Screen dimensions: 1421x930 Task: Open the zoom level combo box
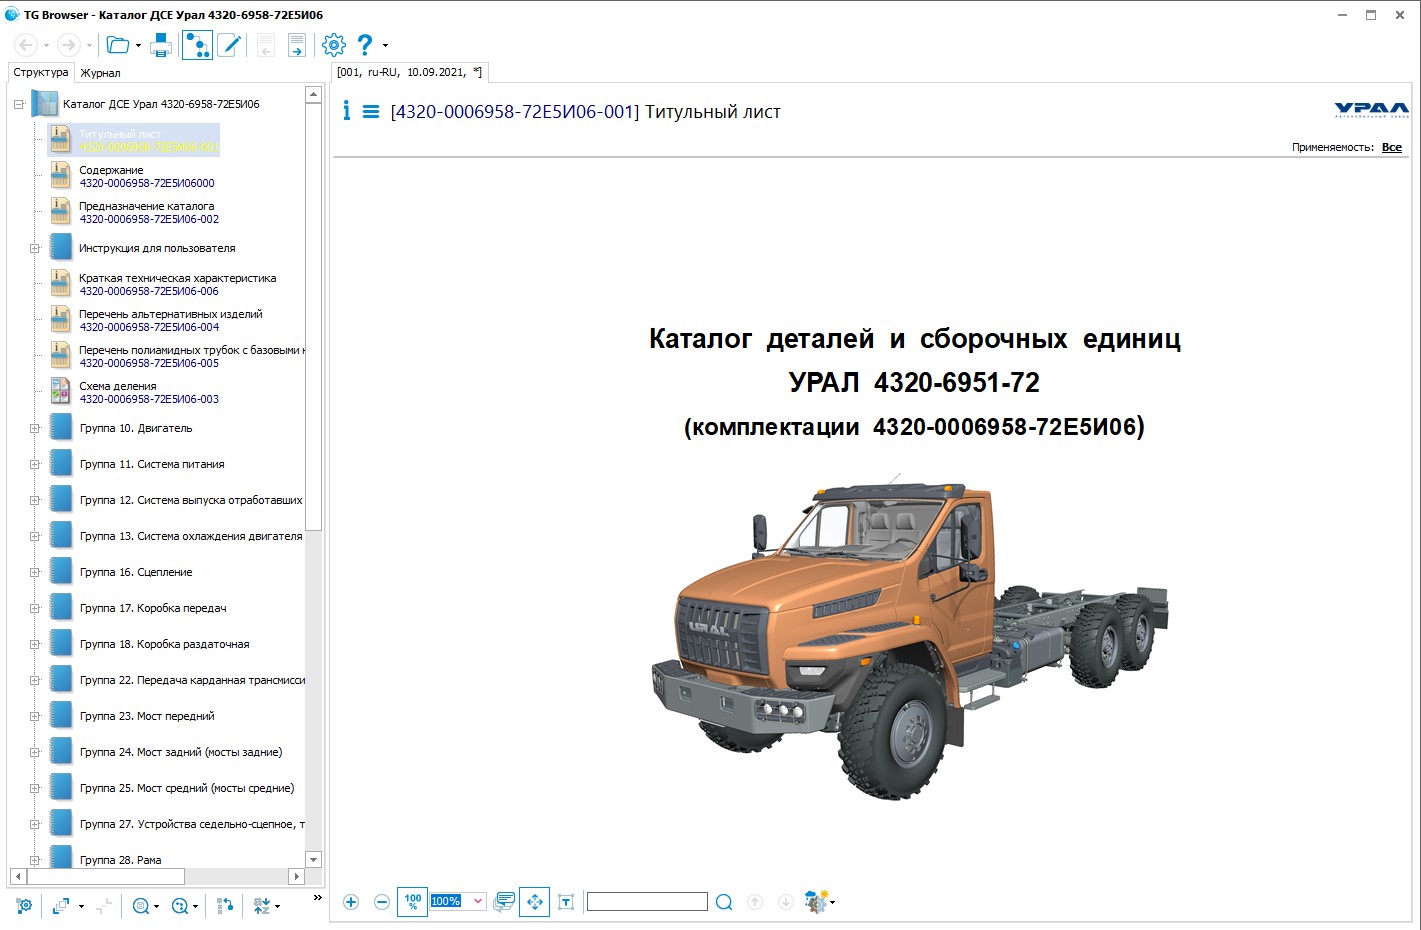[458, 901]
